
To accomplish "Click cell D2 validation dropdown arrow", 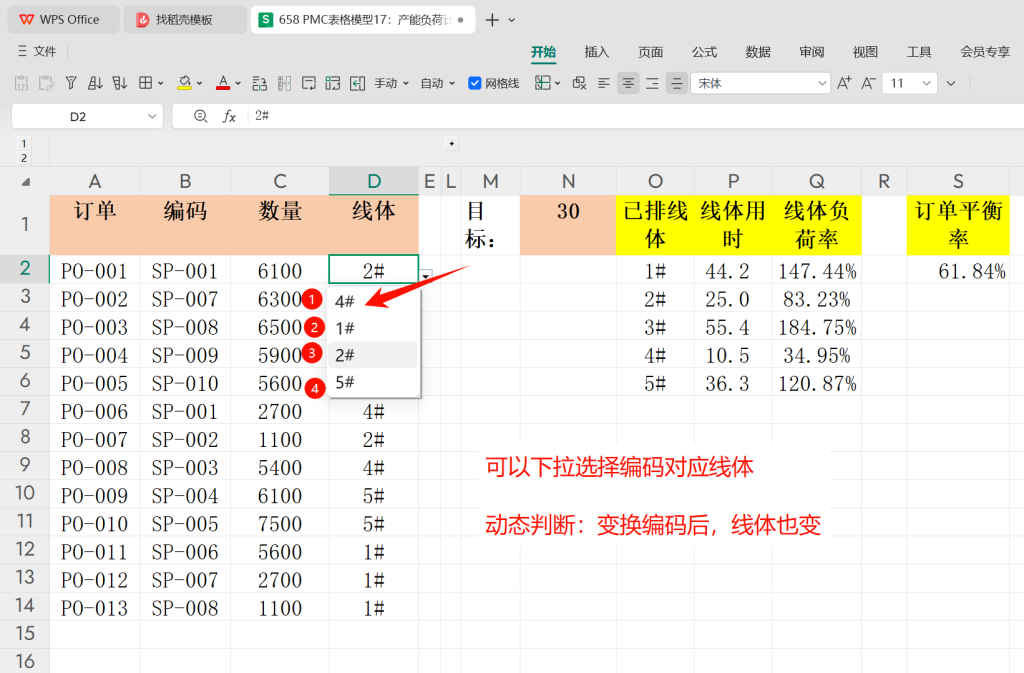I will coord(426,275).
